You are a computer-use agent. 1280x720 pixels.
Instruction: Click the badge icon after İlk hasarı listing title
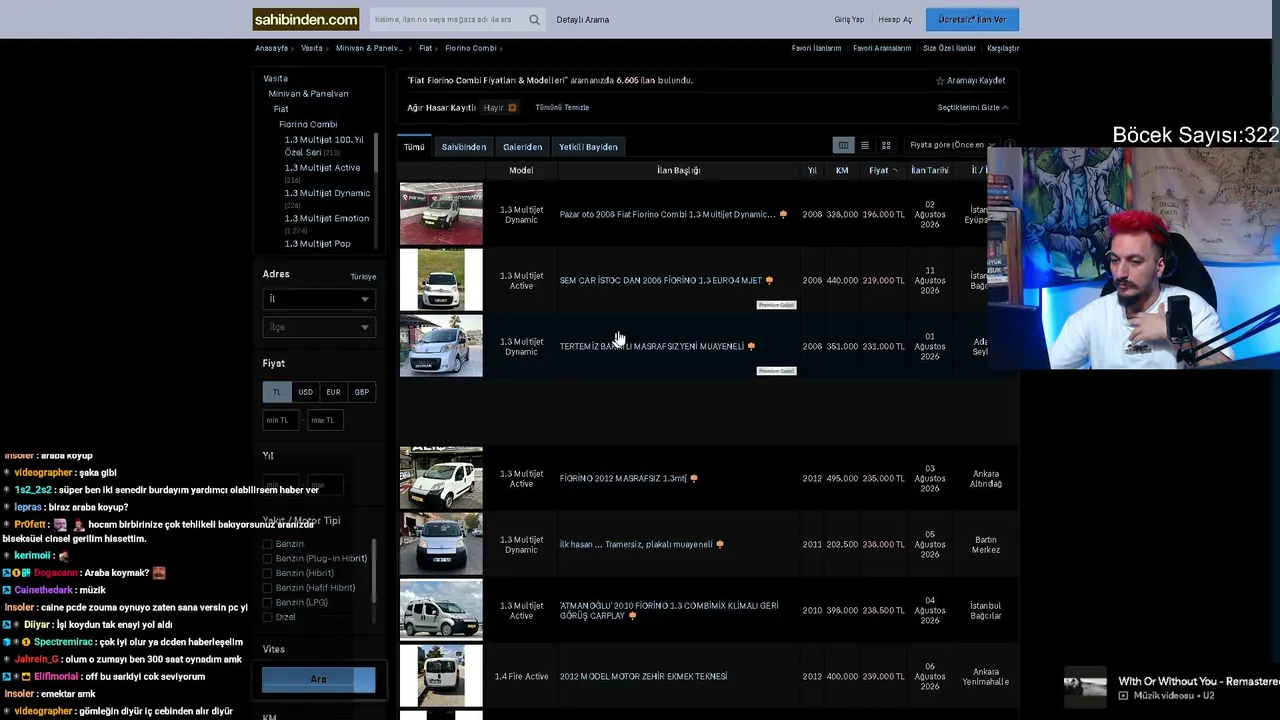pyautogui.click(x=720, y=544)
